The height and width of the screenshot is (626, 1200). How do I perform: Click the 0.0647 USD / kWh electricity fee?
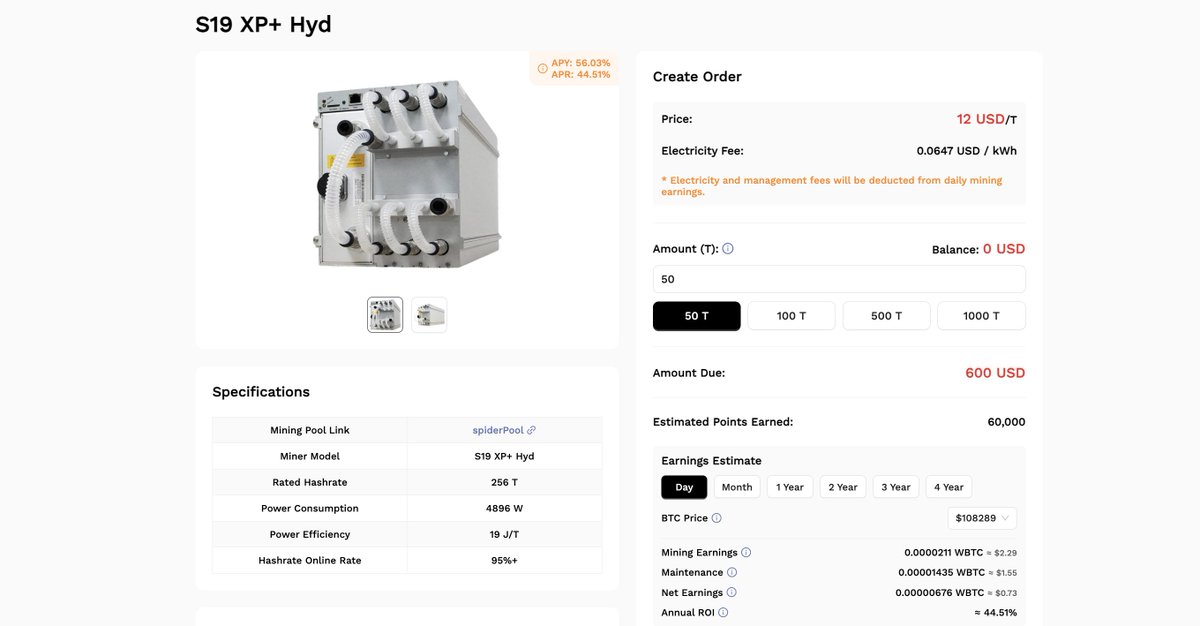[x=966, y=151]
